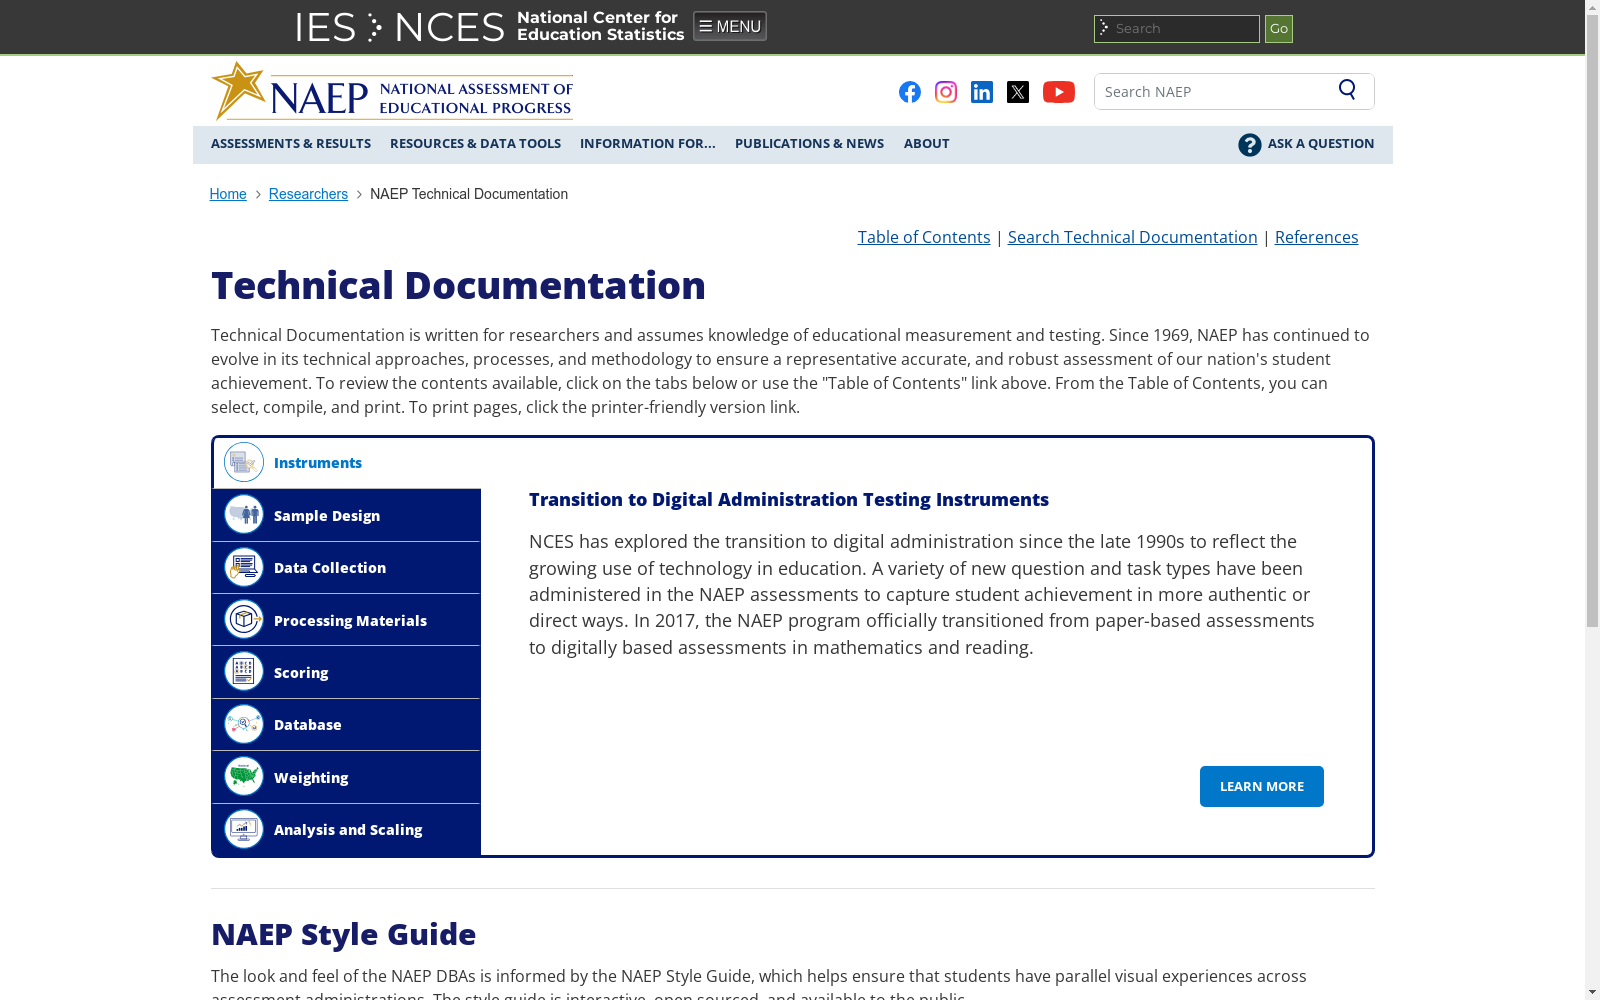
Task: Click the Sample Design people icon
Action: coord(244,515)
